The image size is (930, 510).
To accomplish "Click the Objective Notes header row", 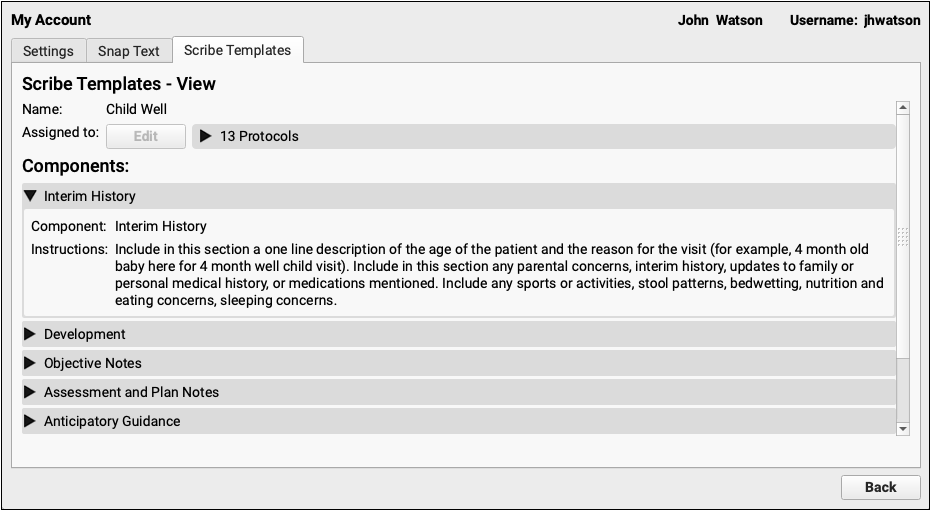I will (x=458, y=363).
